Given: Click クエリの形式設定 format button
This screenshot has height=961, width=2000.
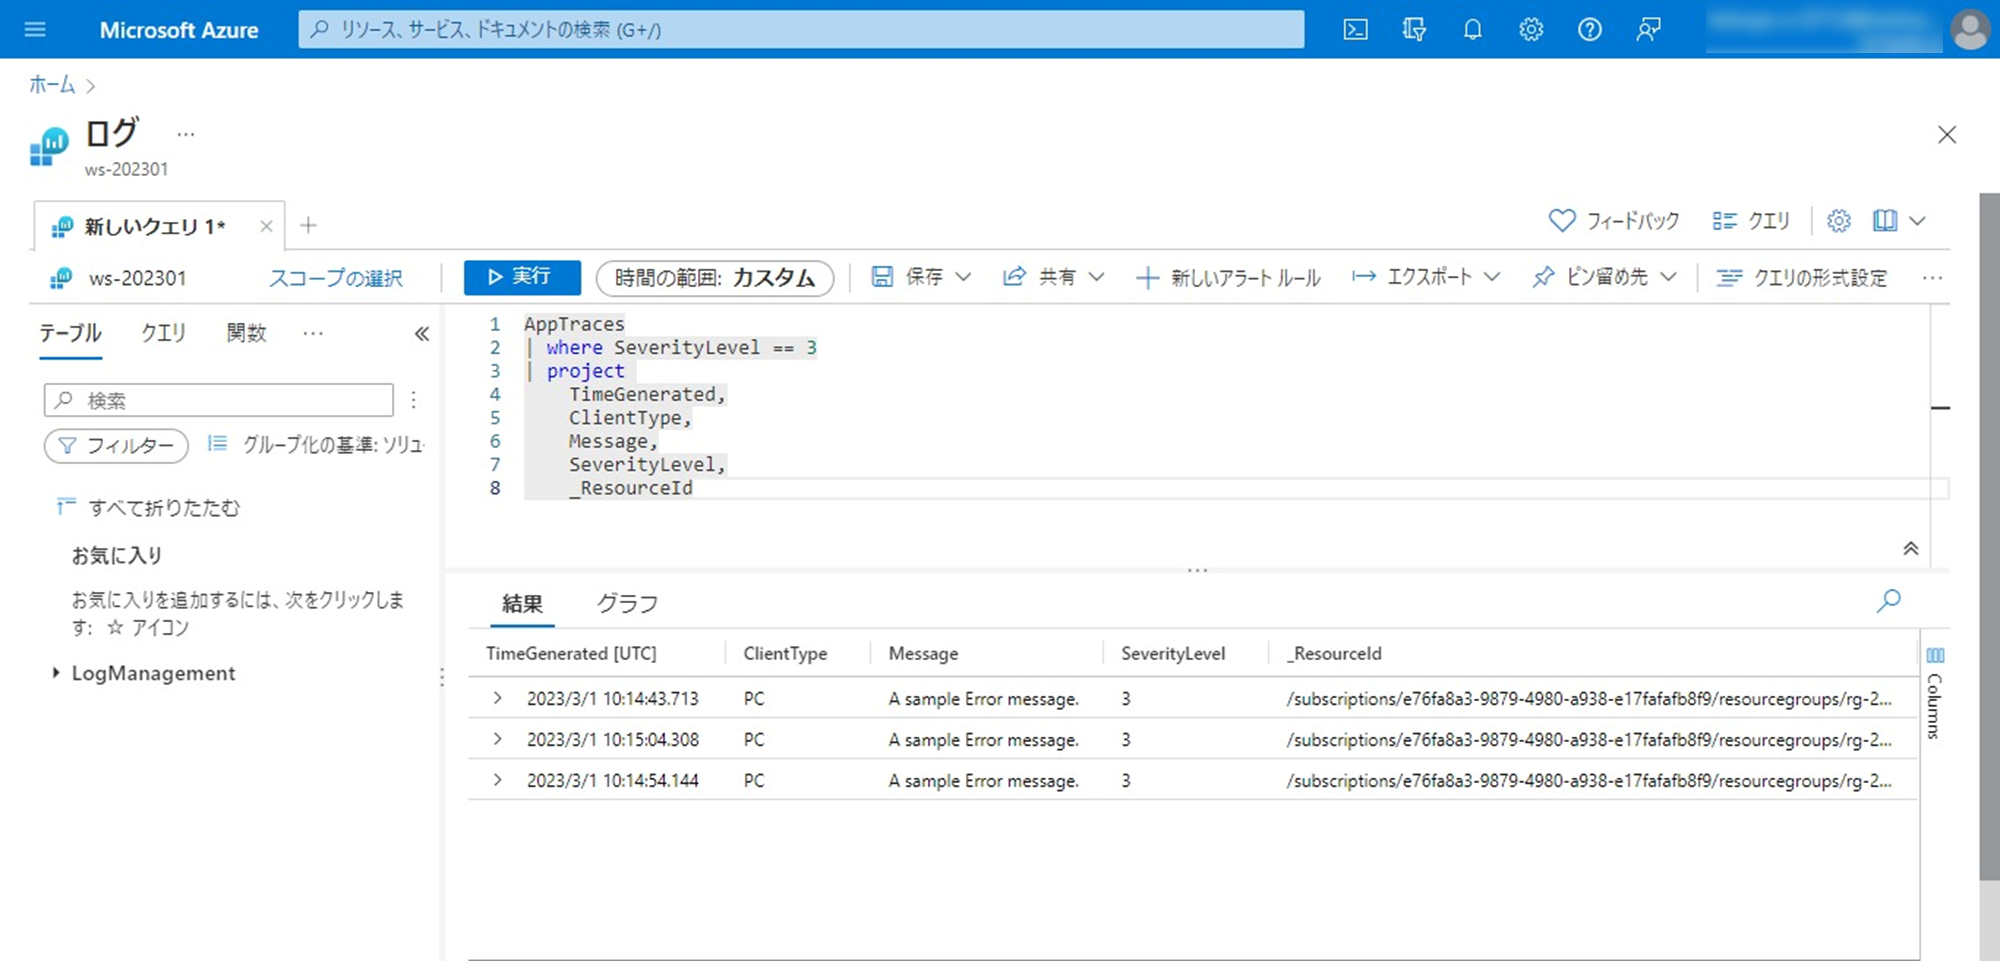Looking at the screenshot, I should click(1802, 278).
